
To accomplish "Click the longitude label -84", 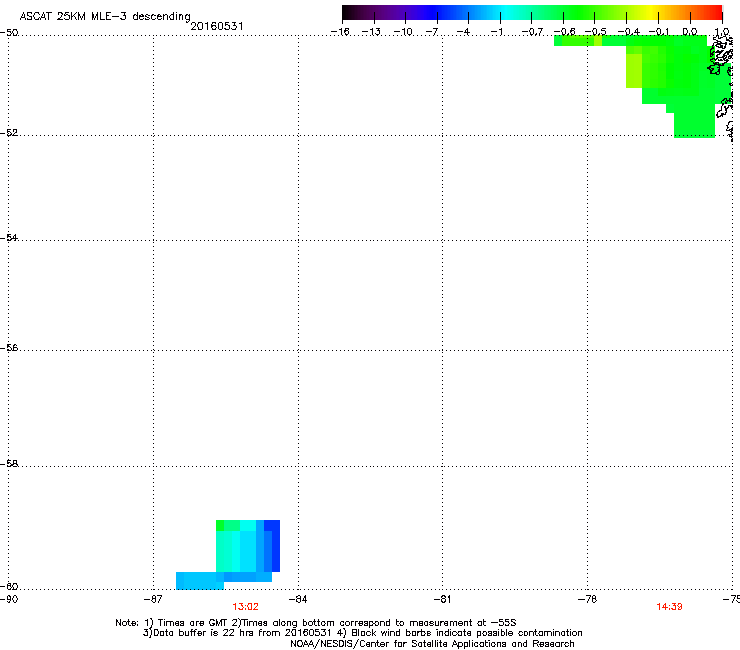I will click(x=298, y=599).
